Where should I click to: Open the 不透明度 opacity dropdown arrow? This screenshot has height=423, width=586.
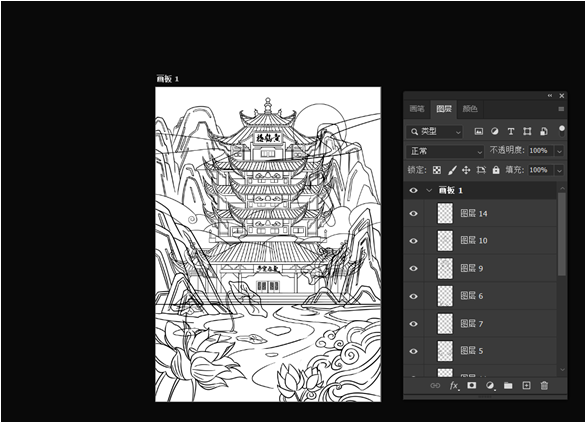pos(559,151)
